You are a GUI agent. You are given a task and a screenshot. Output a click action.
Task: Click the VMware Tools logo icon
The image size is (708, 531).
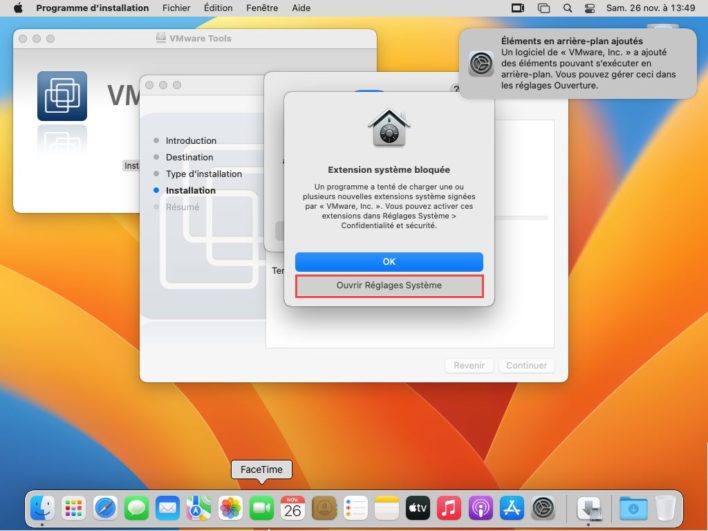[62, 96]
